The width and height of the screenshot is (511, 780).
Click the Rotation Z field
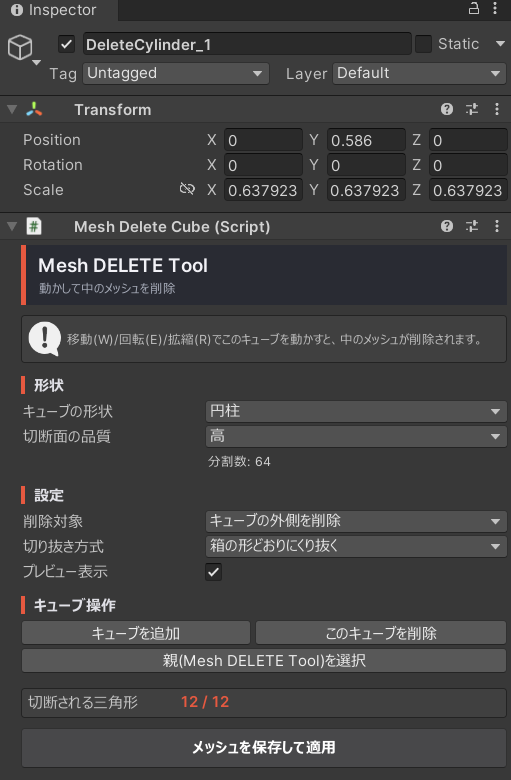[468, 165]
